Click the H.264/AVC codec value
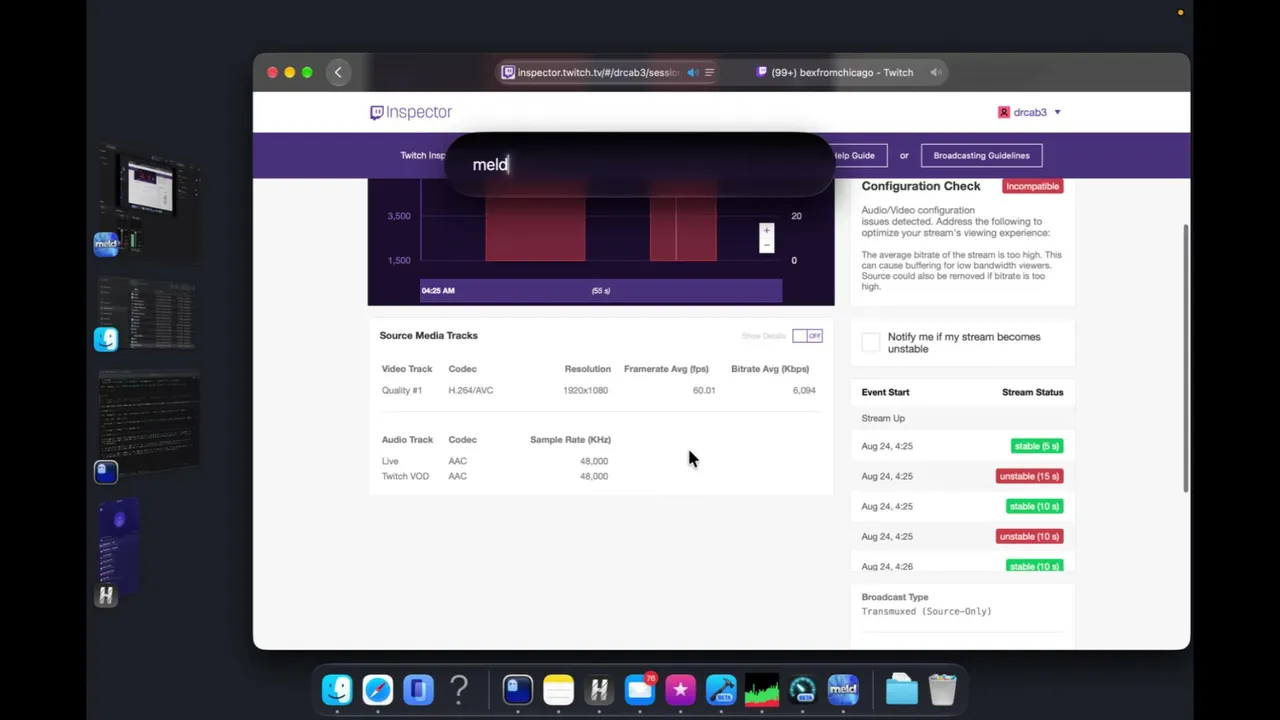The height and width of the screenshot is (720, 1280). coord(470,390)
